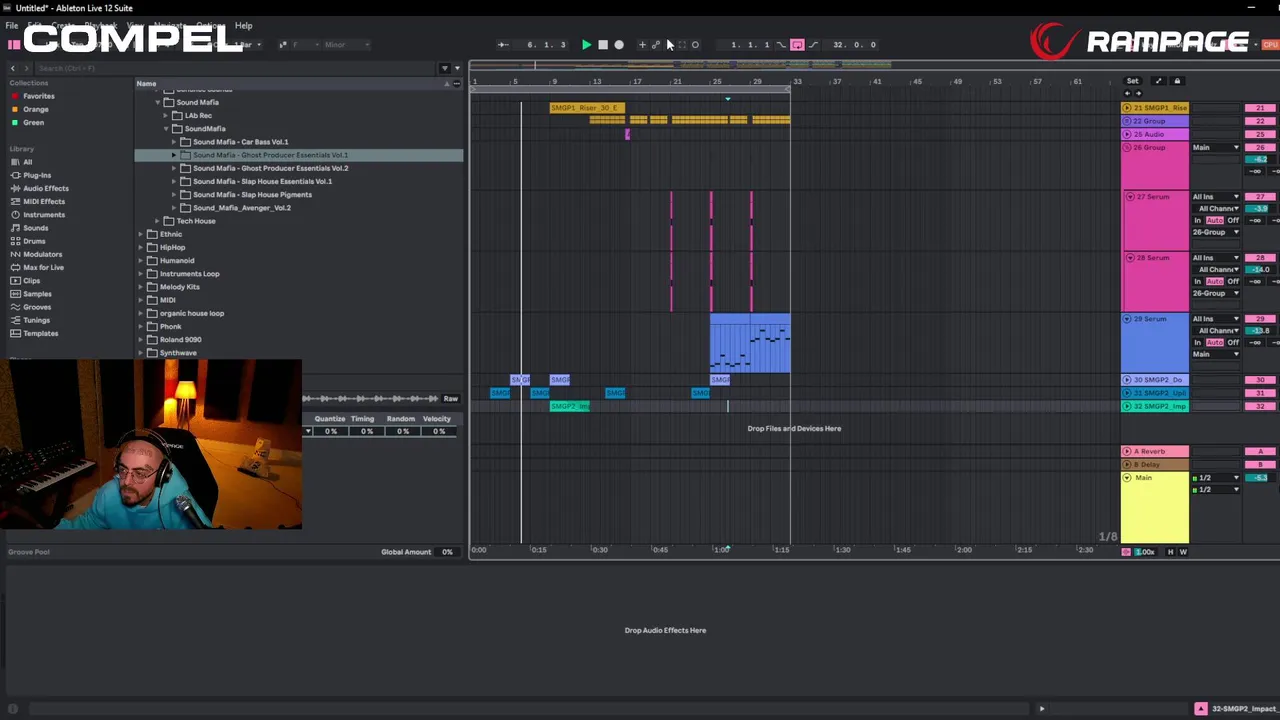Click the browser search field
Viewport: 1280px width, 720px height.
point(235,68)
